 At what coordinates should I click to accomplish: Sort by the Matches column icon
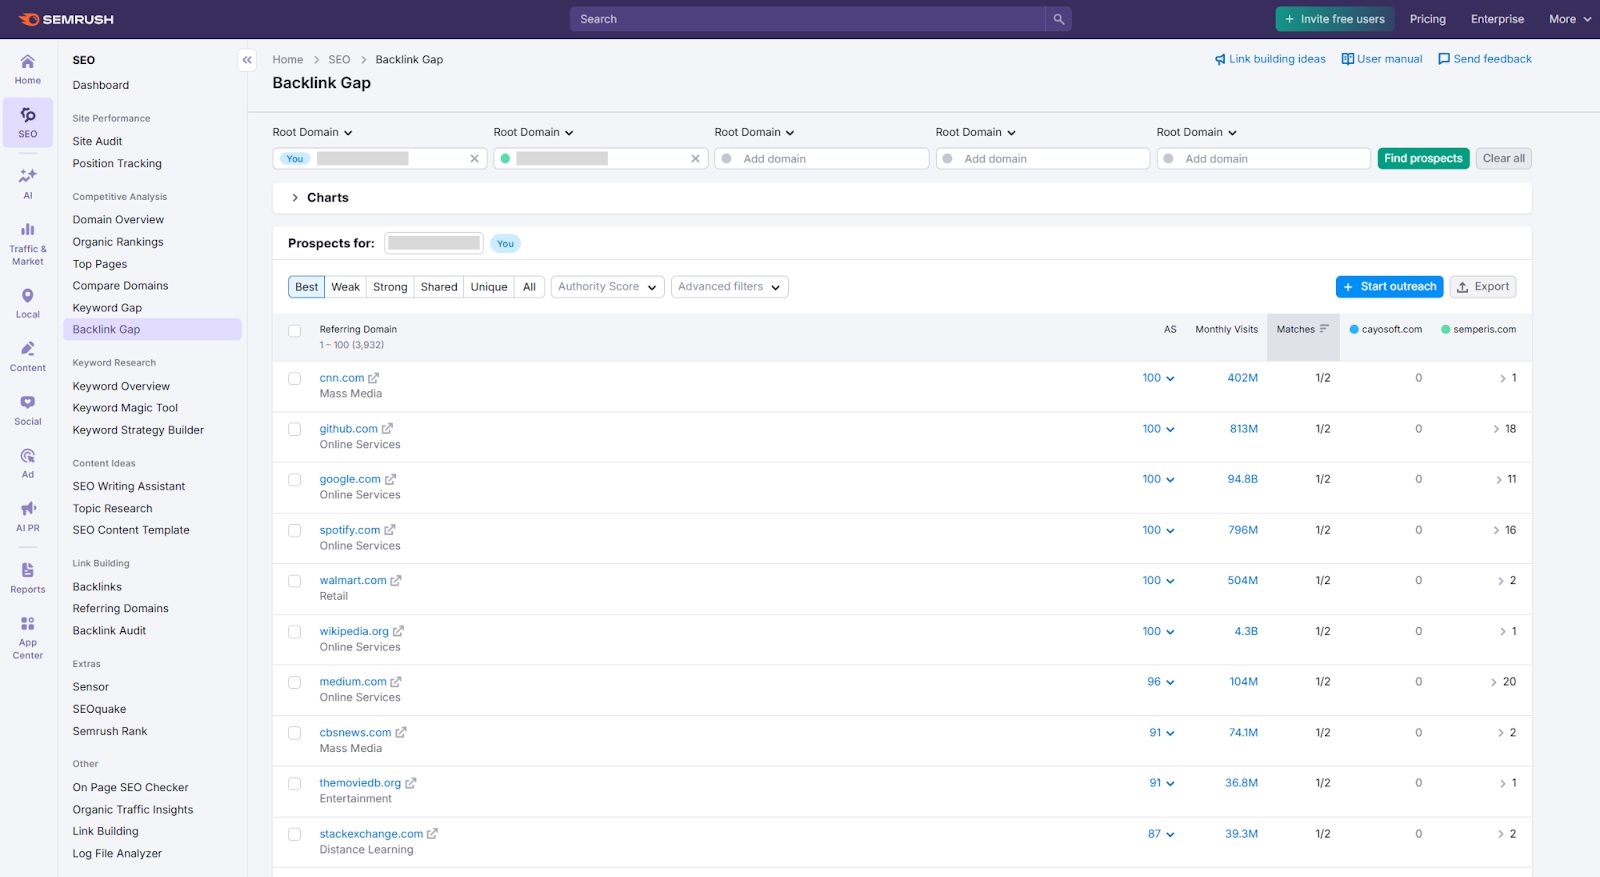(1324, 329)
